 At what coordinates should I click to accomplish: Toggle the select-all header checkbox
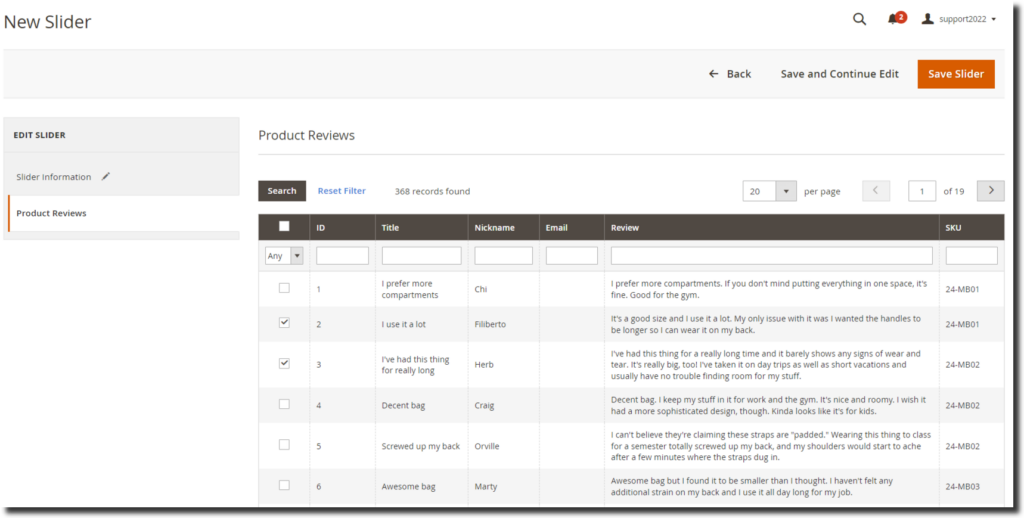pyautogui.click(x=284, y=226)
